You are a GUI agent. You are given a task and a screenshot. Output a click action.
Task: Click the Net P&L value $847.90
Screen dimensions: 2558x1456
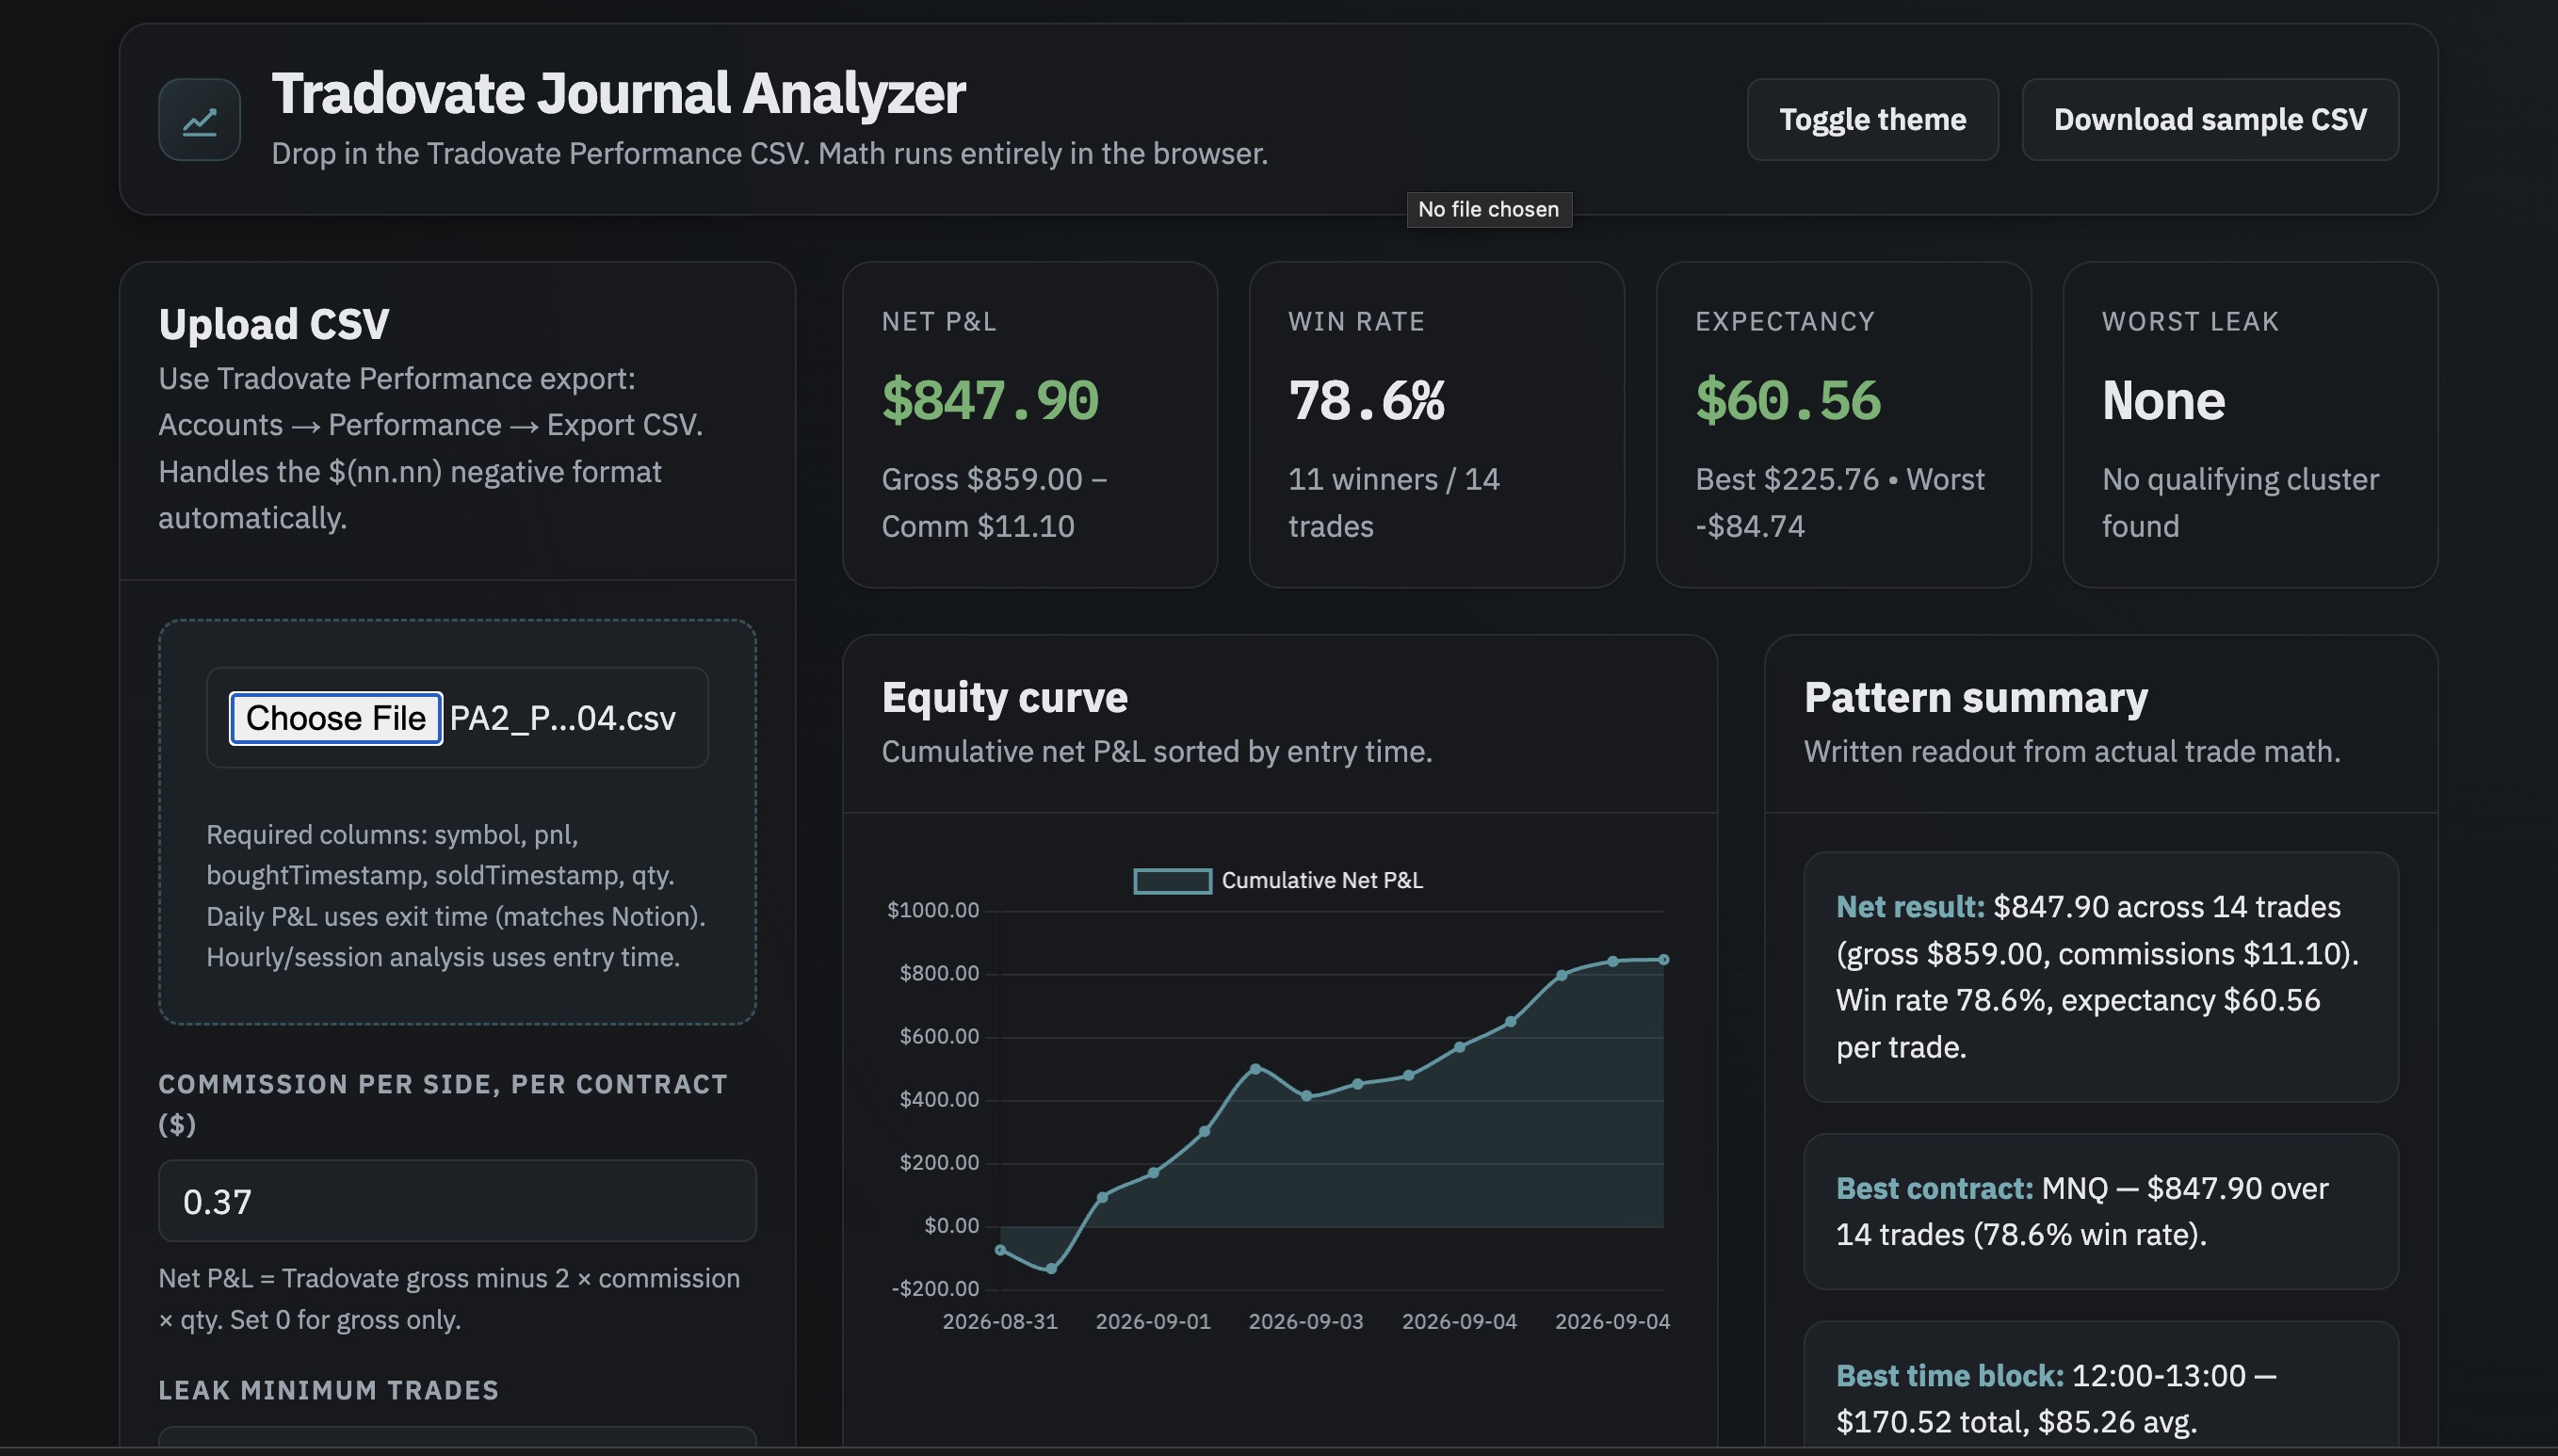click(990, 400)
